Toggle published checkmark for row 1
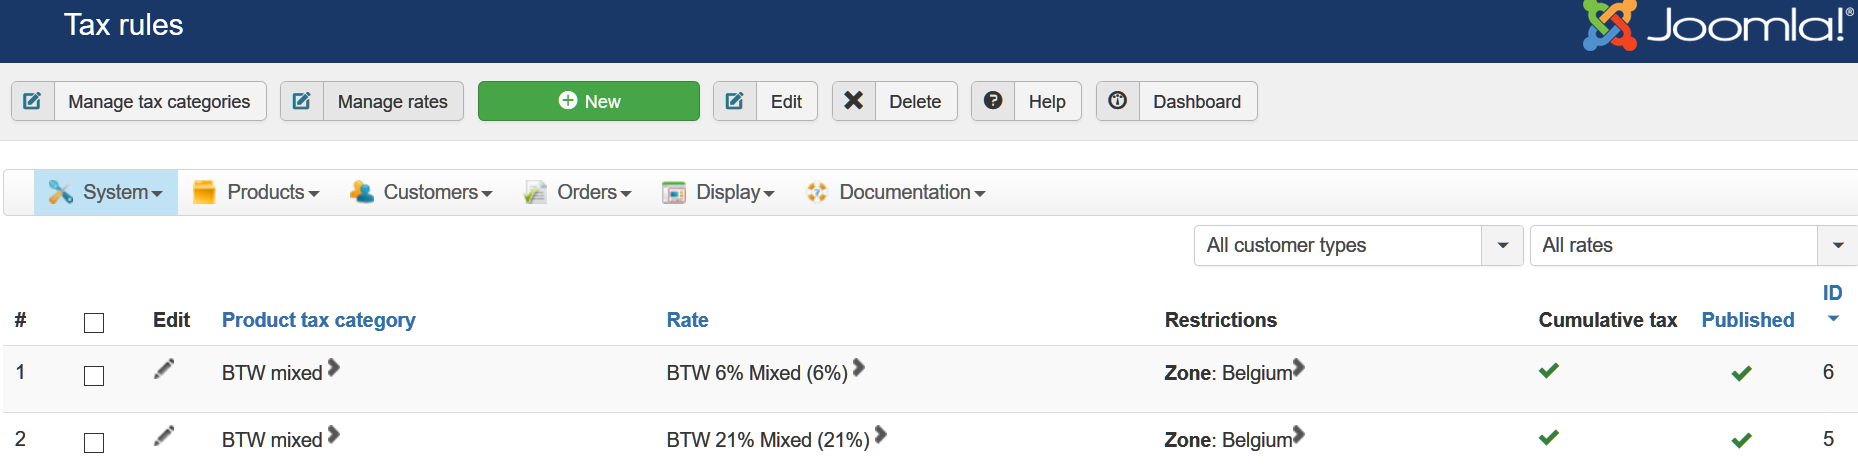This screenshot has width=1858, height=470. (x=1741, y=373)
